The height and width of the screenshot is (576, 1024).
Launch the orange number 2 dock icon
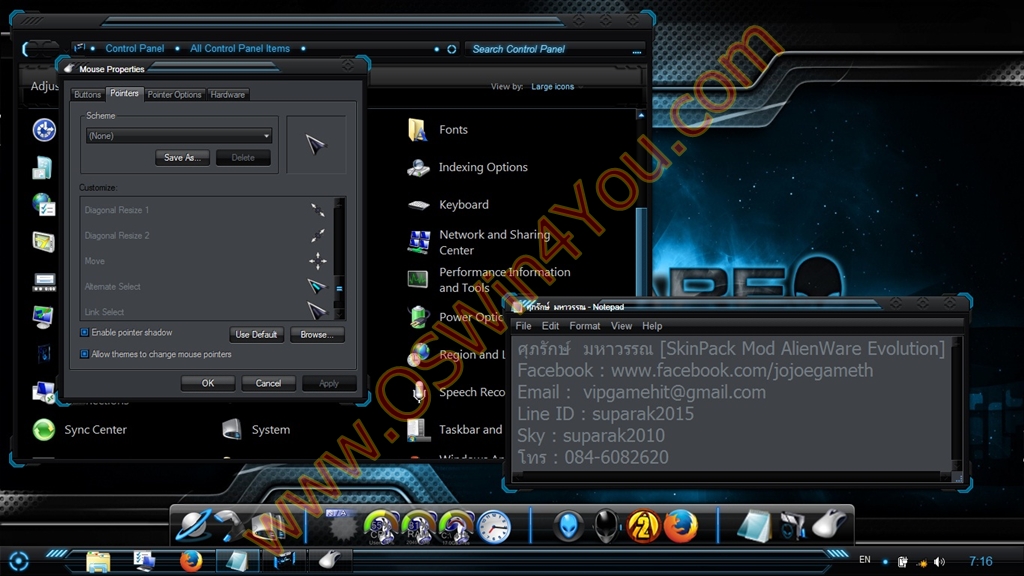tap(643, 526)
